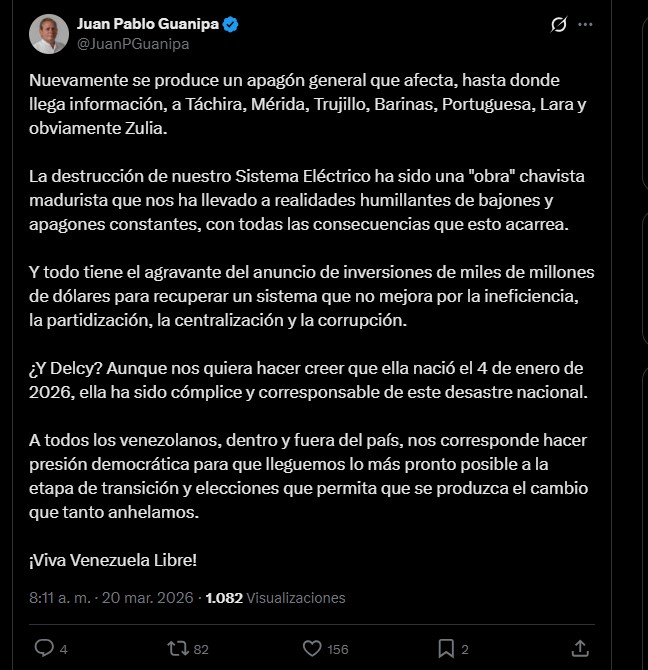Click the "¡Viva Venezuela Libre!" line

[113, 560]
